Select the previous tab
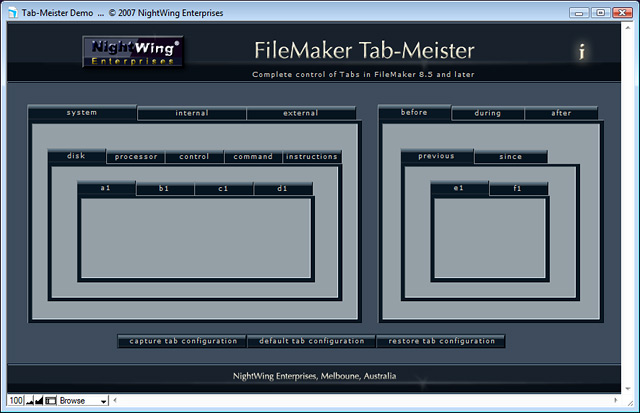Image resolution: width=640 pixels, height=413 pixels. (437, 156)
